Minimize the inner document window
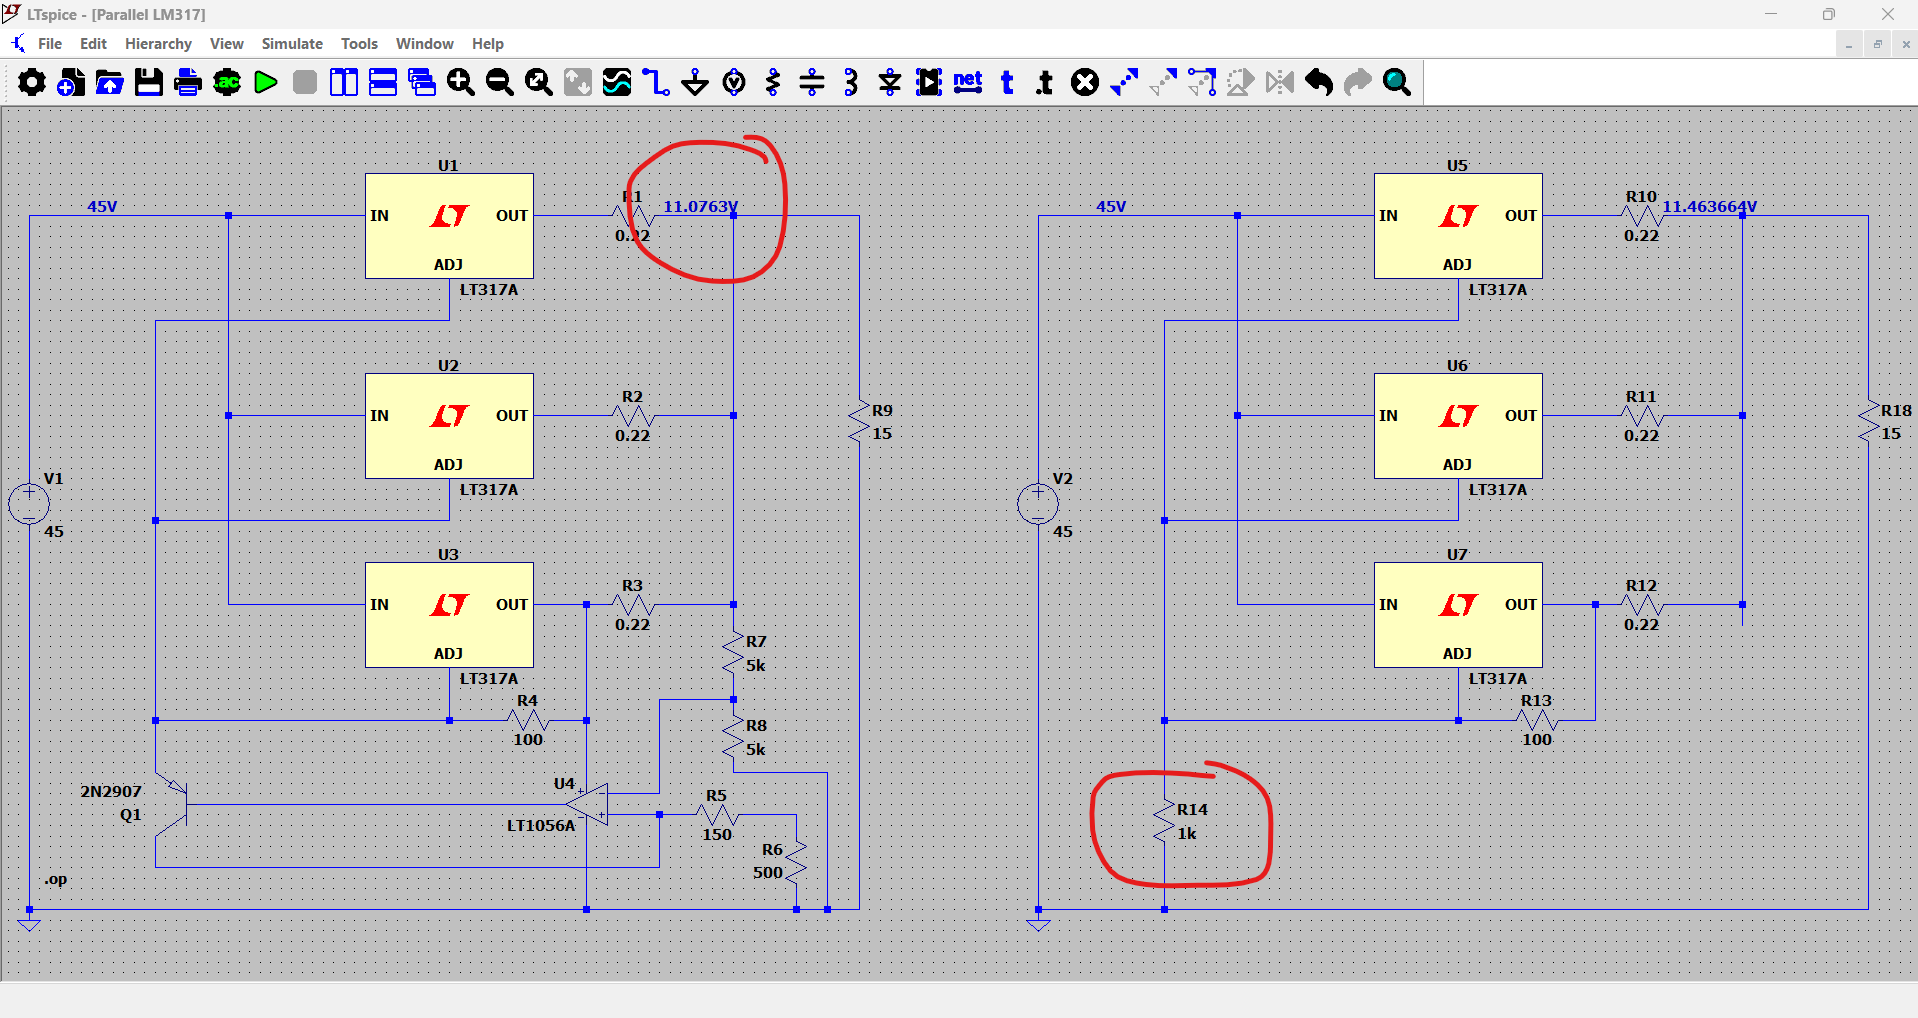The width and height of the screenshot is (1918, 1018). click(1849, 44)
